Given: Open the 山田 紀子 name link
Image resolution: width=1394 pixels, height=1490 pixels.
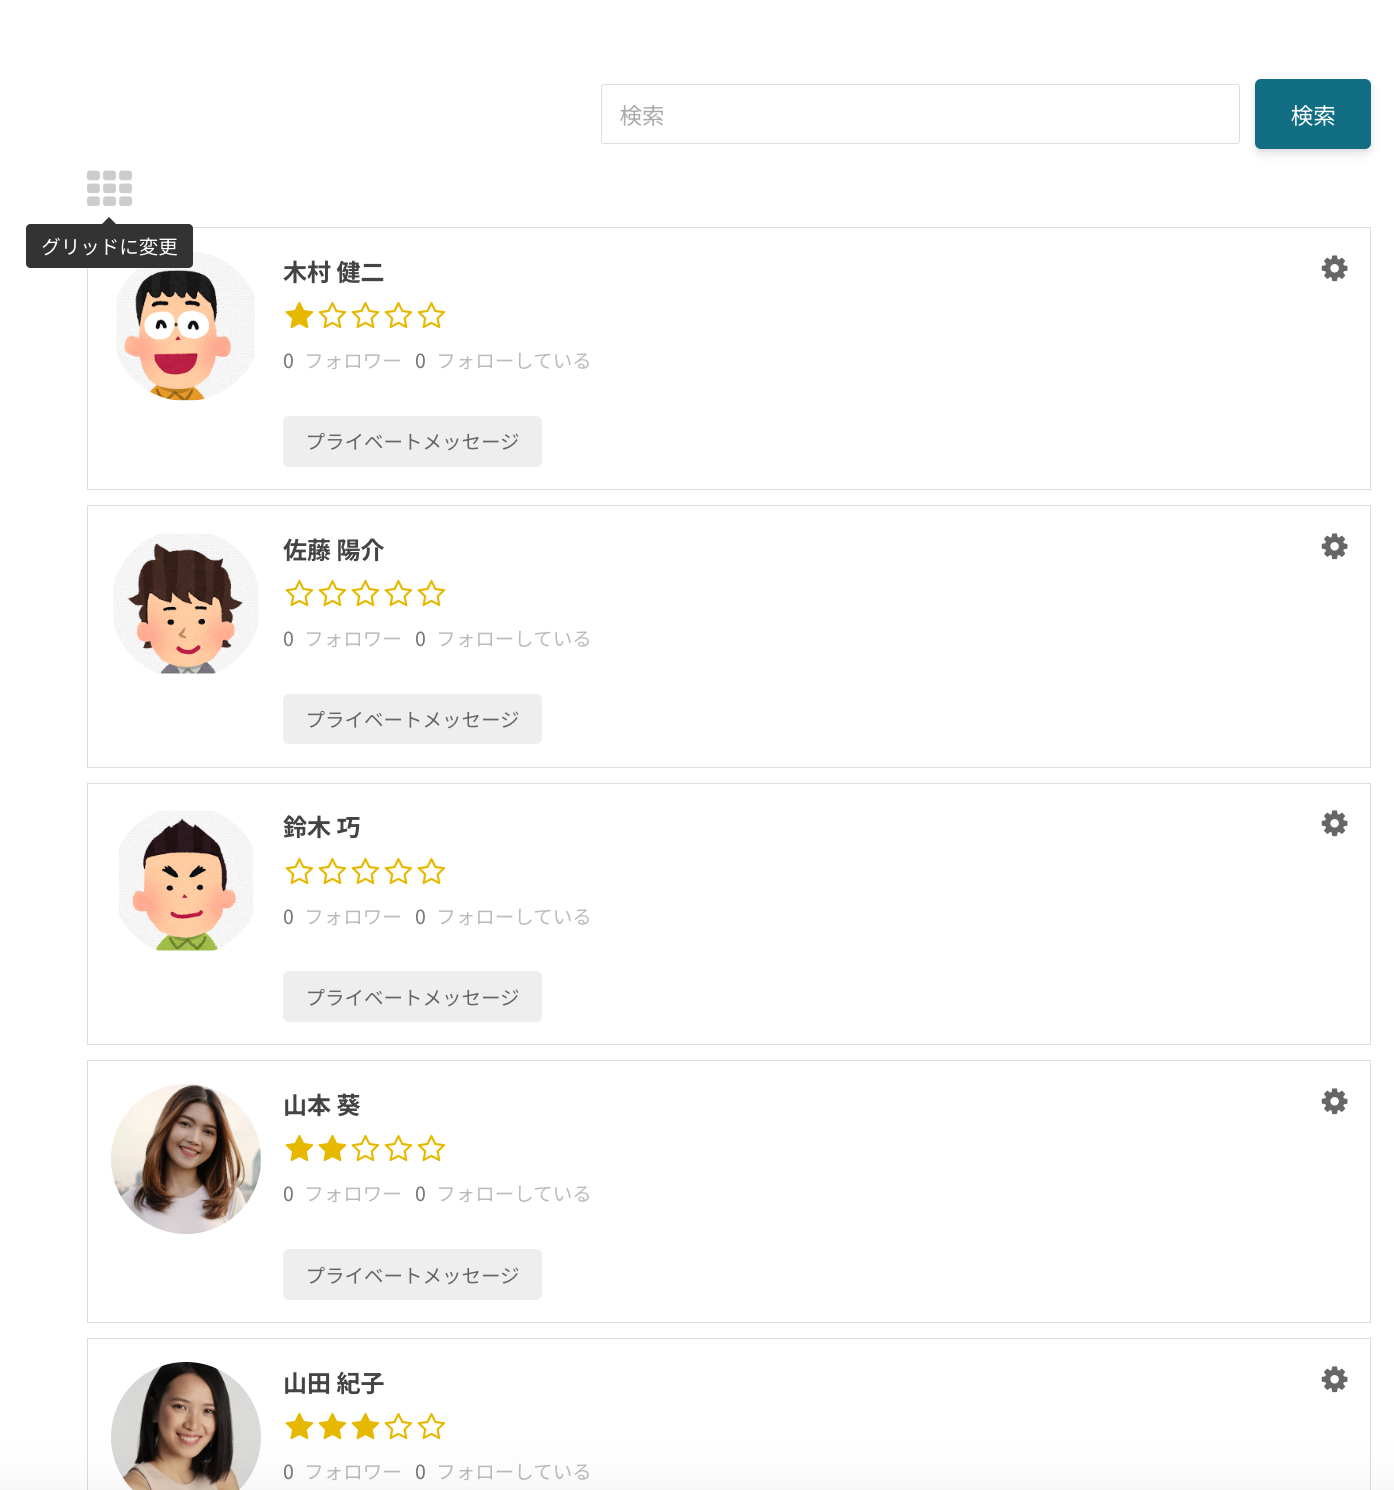Looking at the screenshot, I should 333,1383.
